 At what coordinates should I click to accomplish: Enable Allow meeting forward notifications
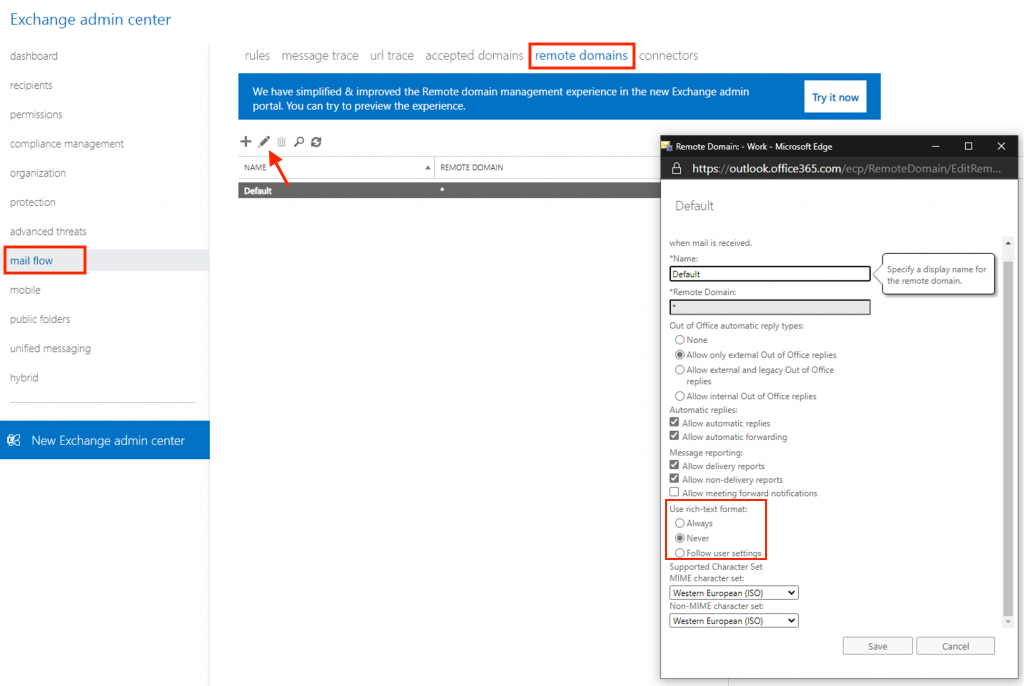tap(674, 492)
